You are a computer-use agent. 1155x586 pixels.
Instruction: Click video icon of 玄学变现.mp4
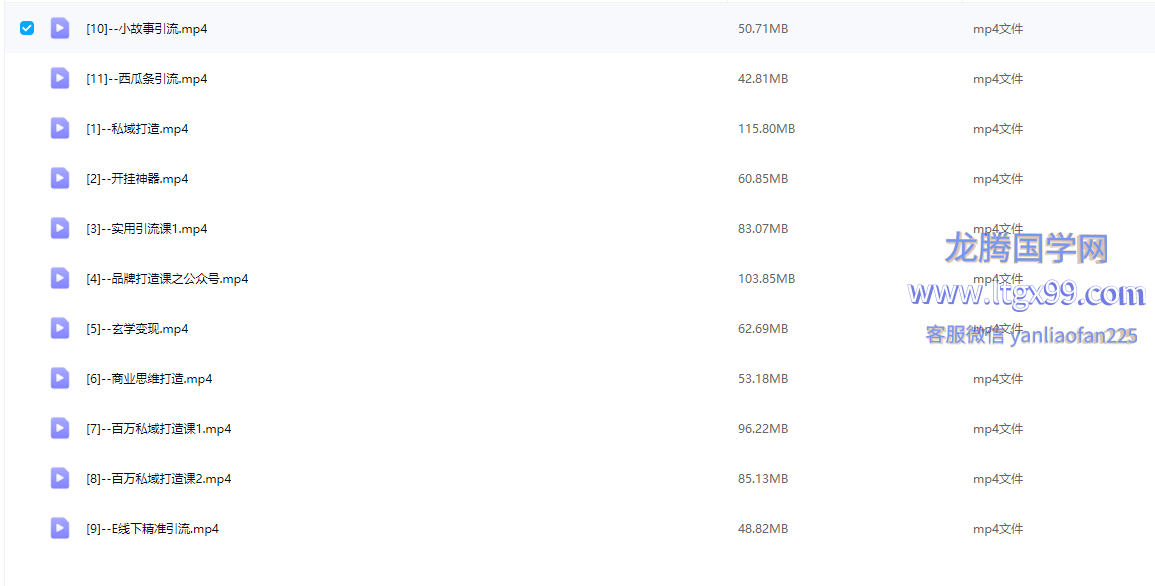(x=60, y=328)
